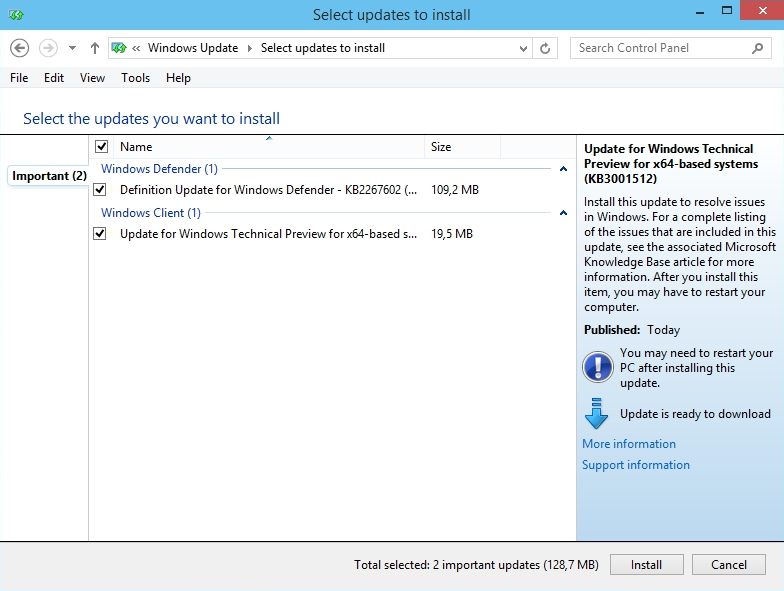The height and width of the screenshot is (591, 784).
Task: Click the Search Control Panel field
Action: click(660, 48)
